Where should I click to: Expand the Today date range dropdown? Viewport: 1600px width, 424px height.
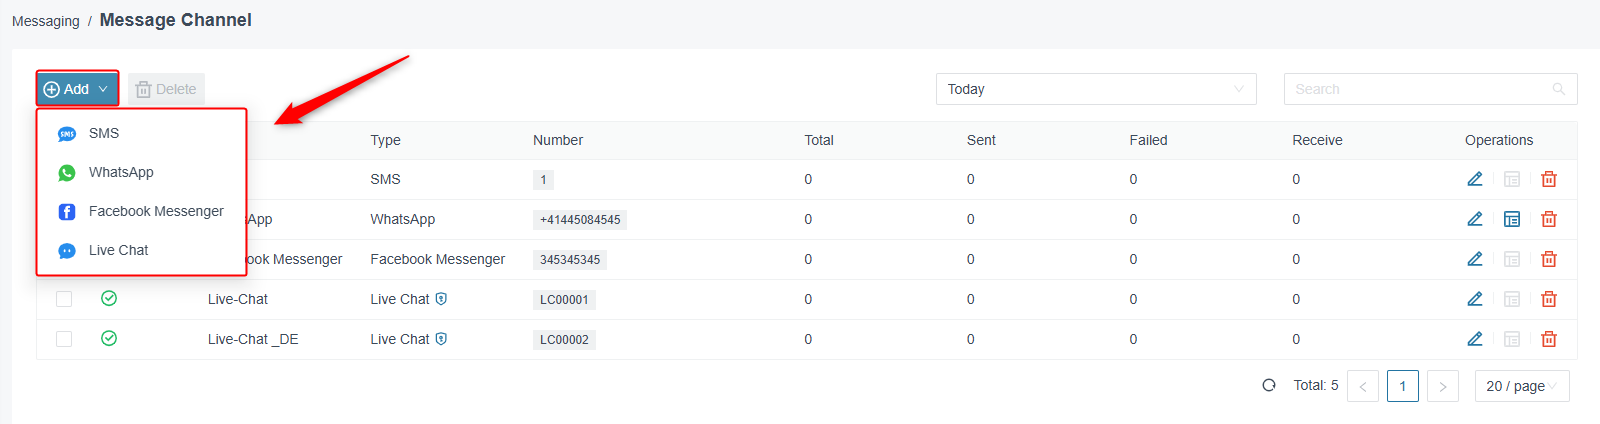(1096, 89)
